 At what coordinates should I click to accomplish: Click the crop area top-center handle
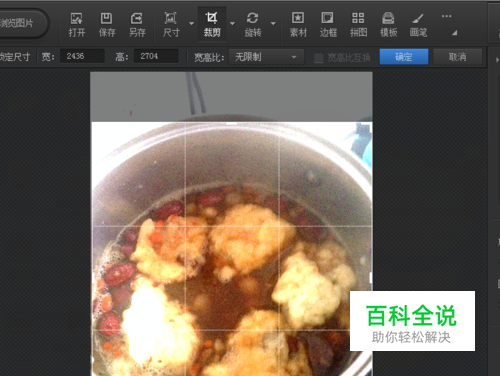pyautogui.click(x=232, y=123)
